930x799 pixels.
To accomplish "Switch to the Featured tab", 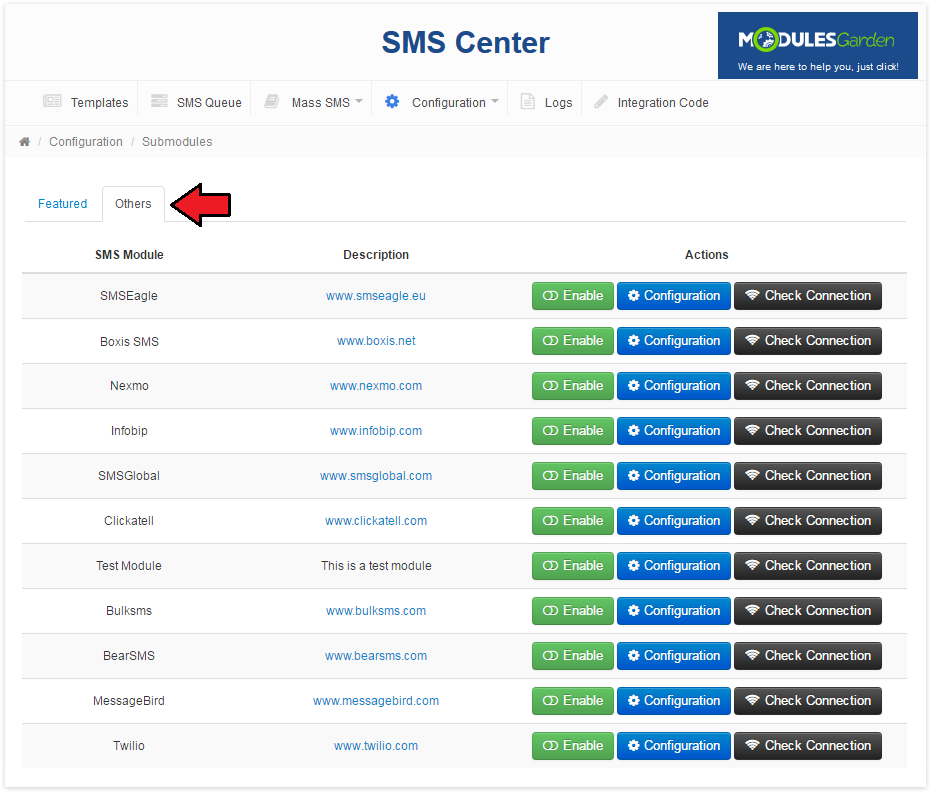I will (x=62, y=203).
